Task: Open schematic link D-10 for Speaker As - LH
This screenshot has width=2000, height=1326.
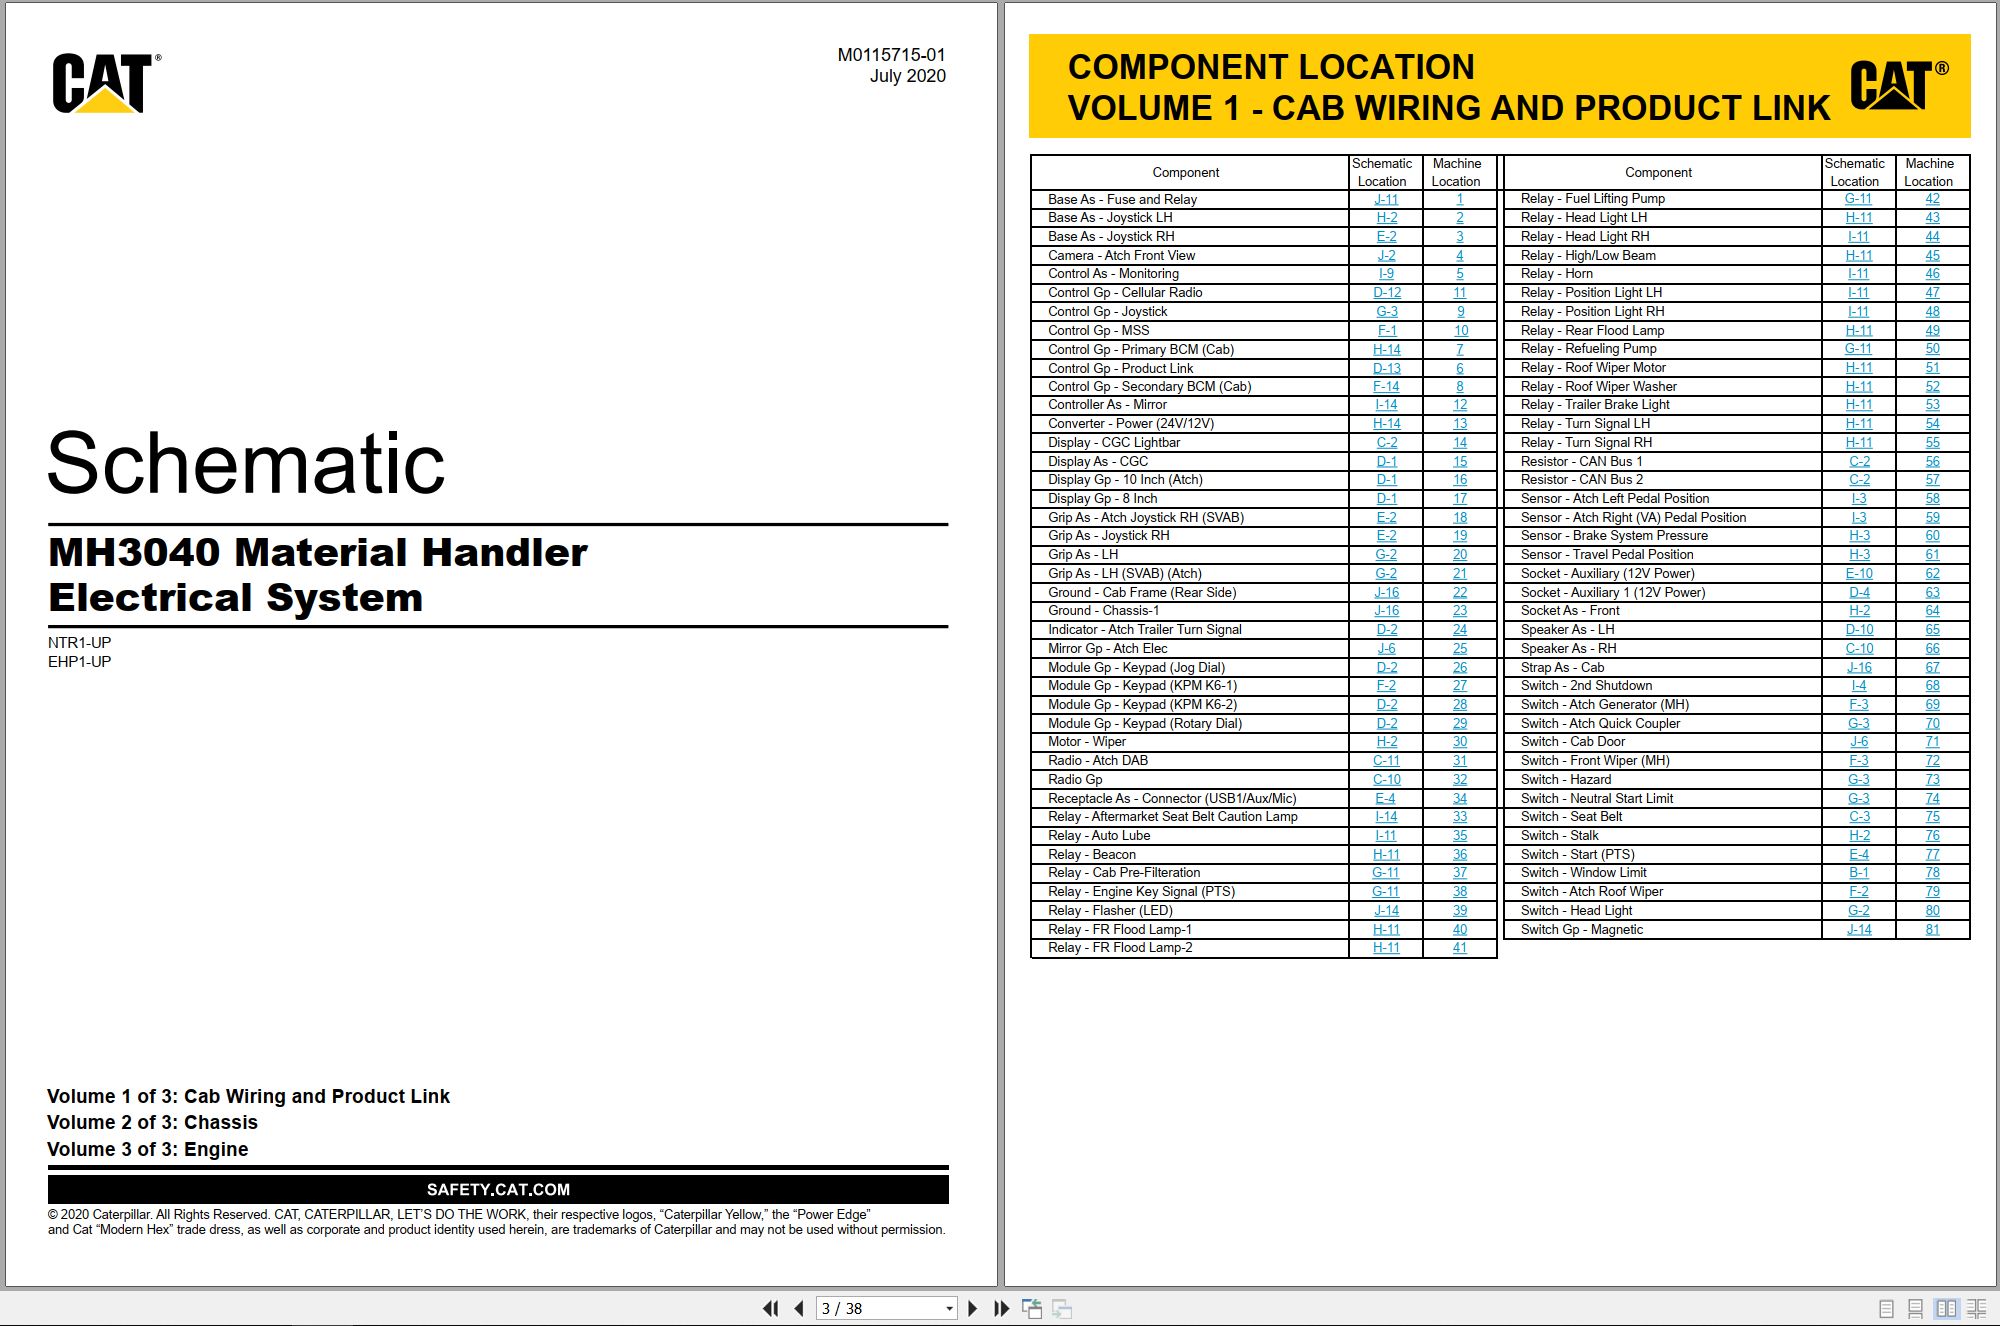Action: click(x=1859, y=629)
